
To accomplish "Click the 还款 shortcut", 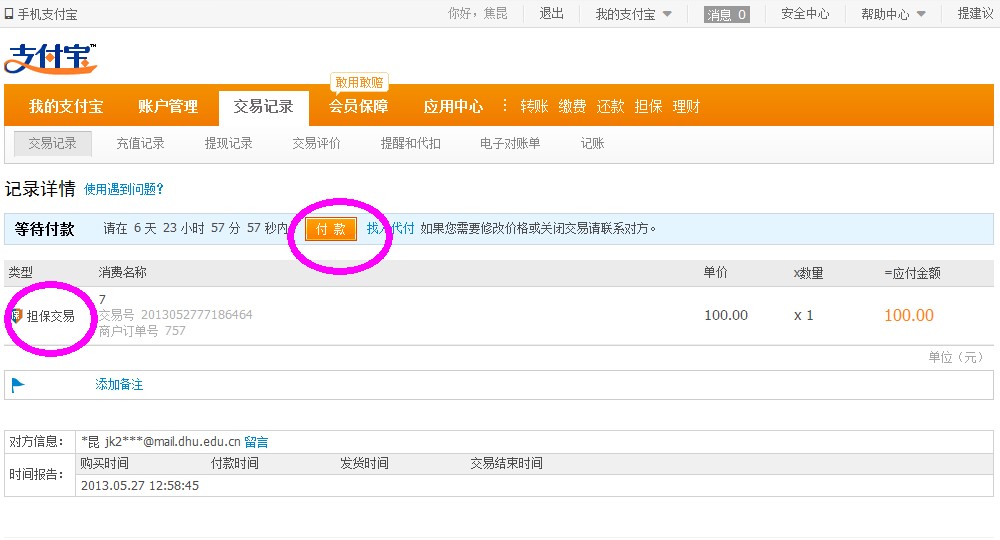I will tap(610, 106).
